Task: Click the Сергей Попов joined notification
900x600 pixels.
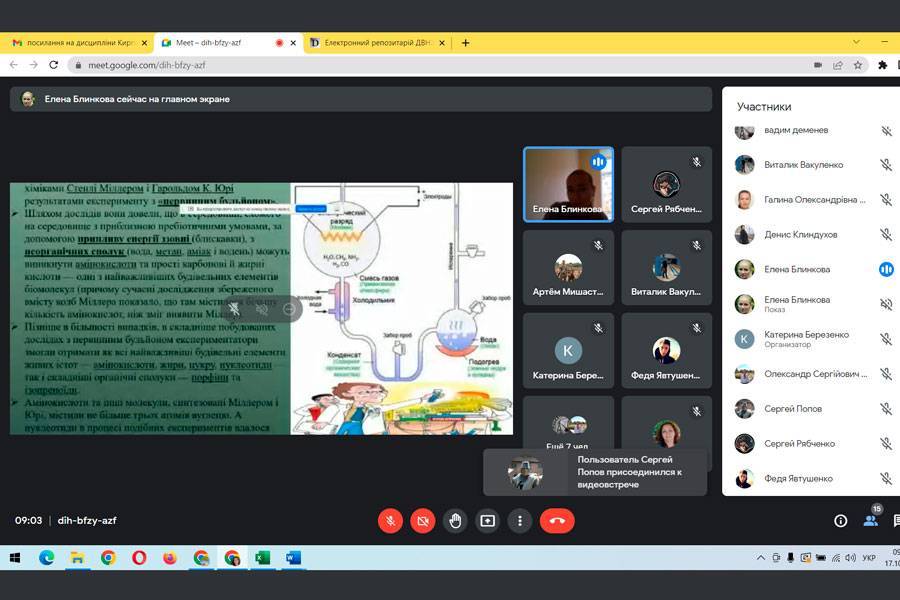Action: pyautogui.click(x=595, y=472)
